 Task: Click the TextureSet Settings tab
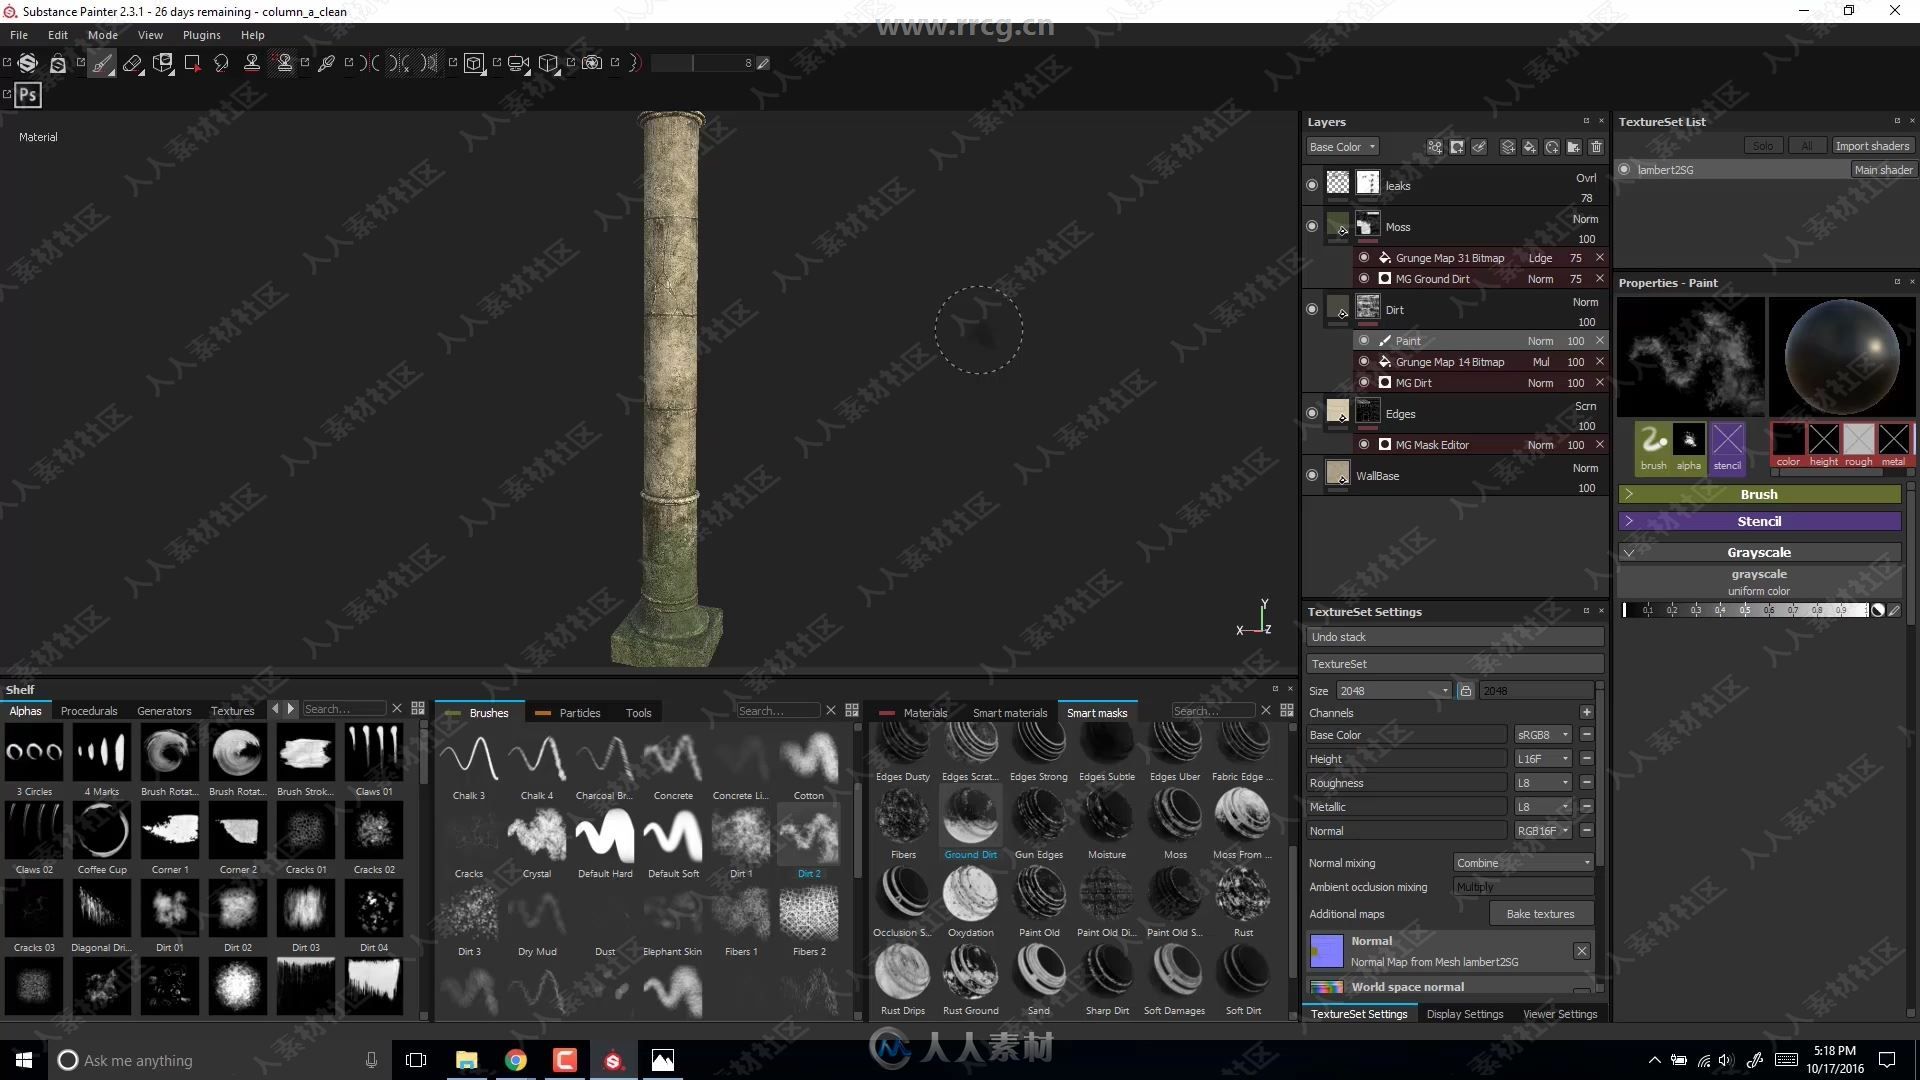(1362, 1014)
